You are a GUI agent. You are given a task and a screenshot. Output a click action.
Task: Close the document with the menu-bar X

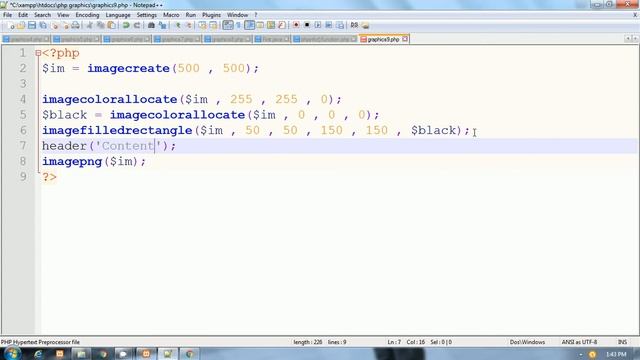[x=635, y=15]
